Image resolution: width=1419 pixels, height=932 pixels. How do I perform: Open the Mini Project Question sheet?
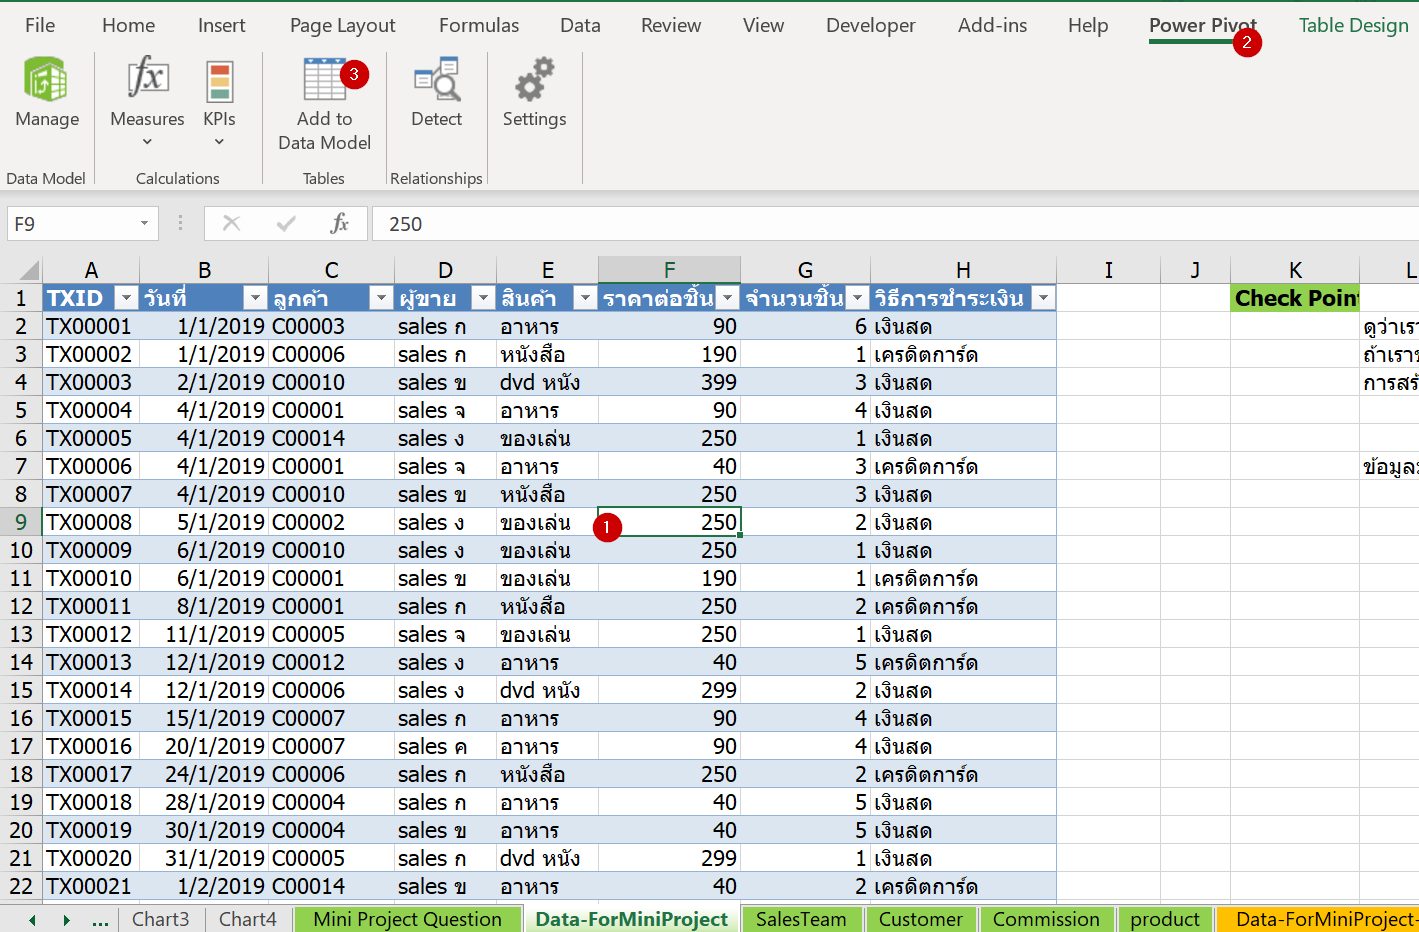(407, 918)
